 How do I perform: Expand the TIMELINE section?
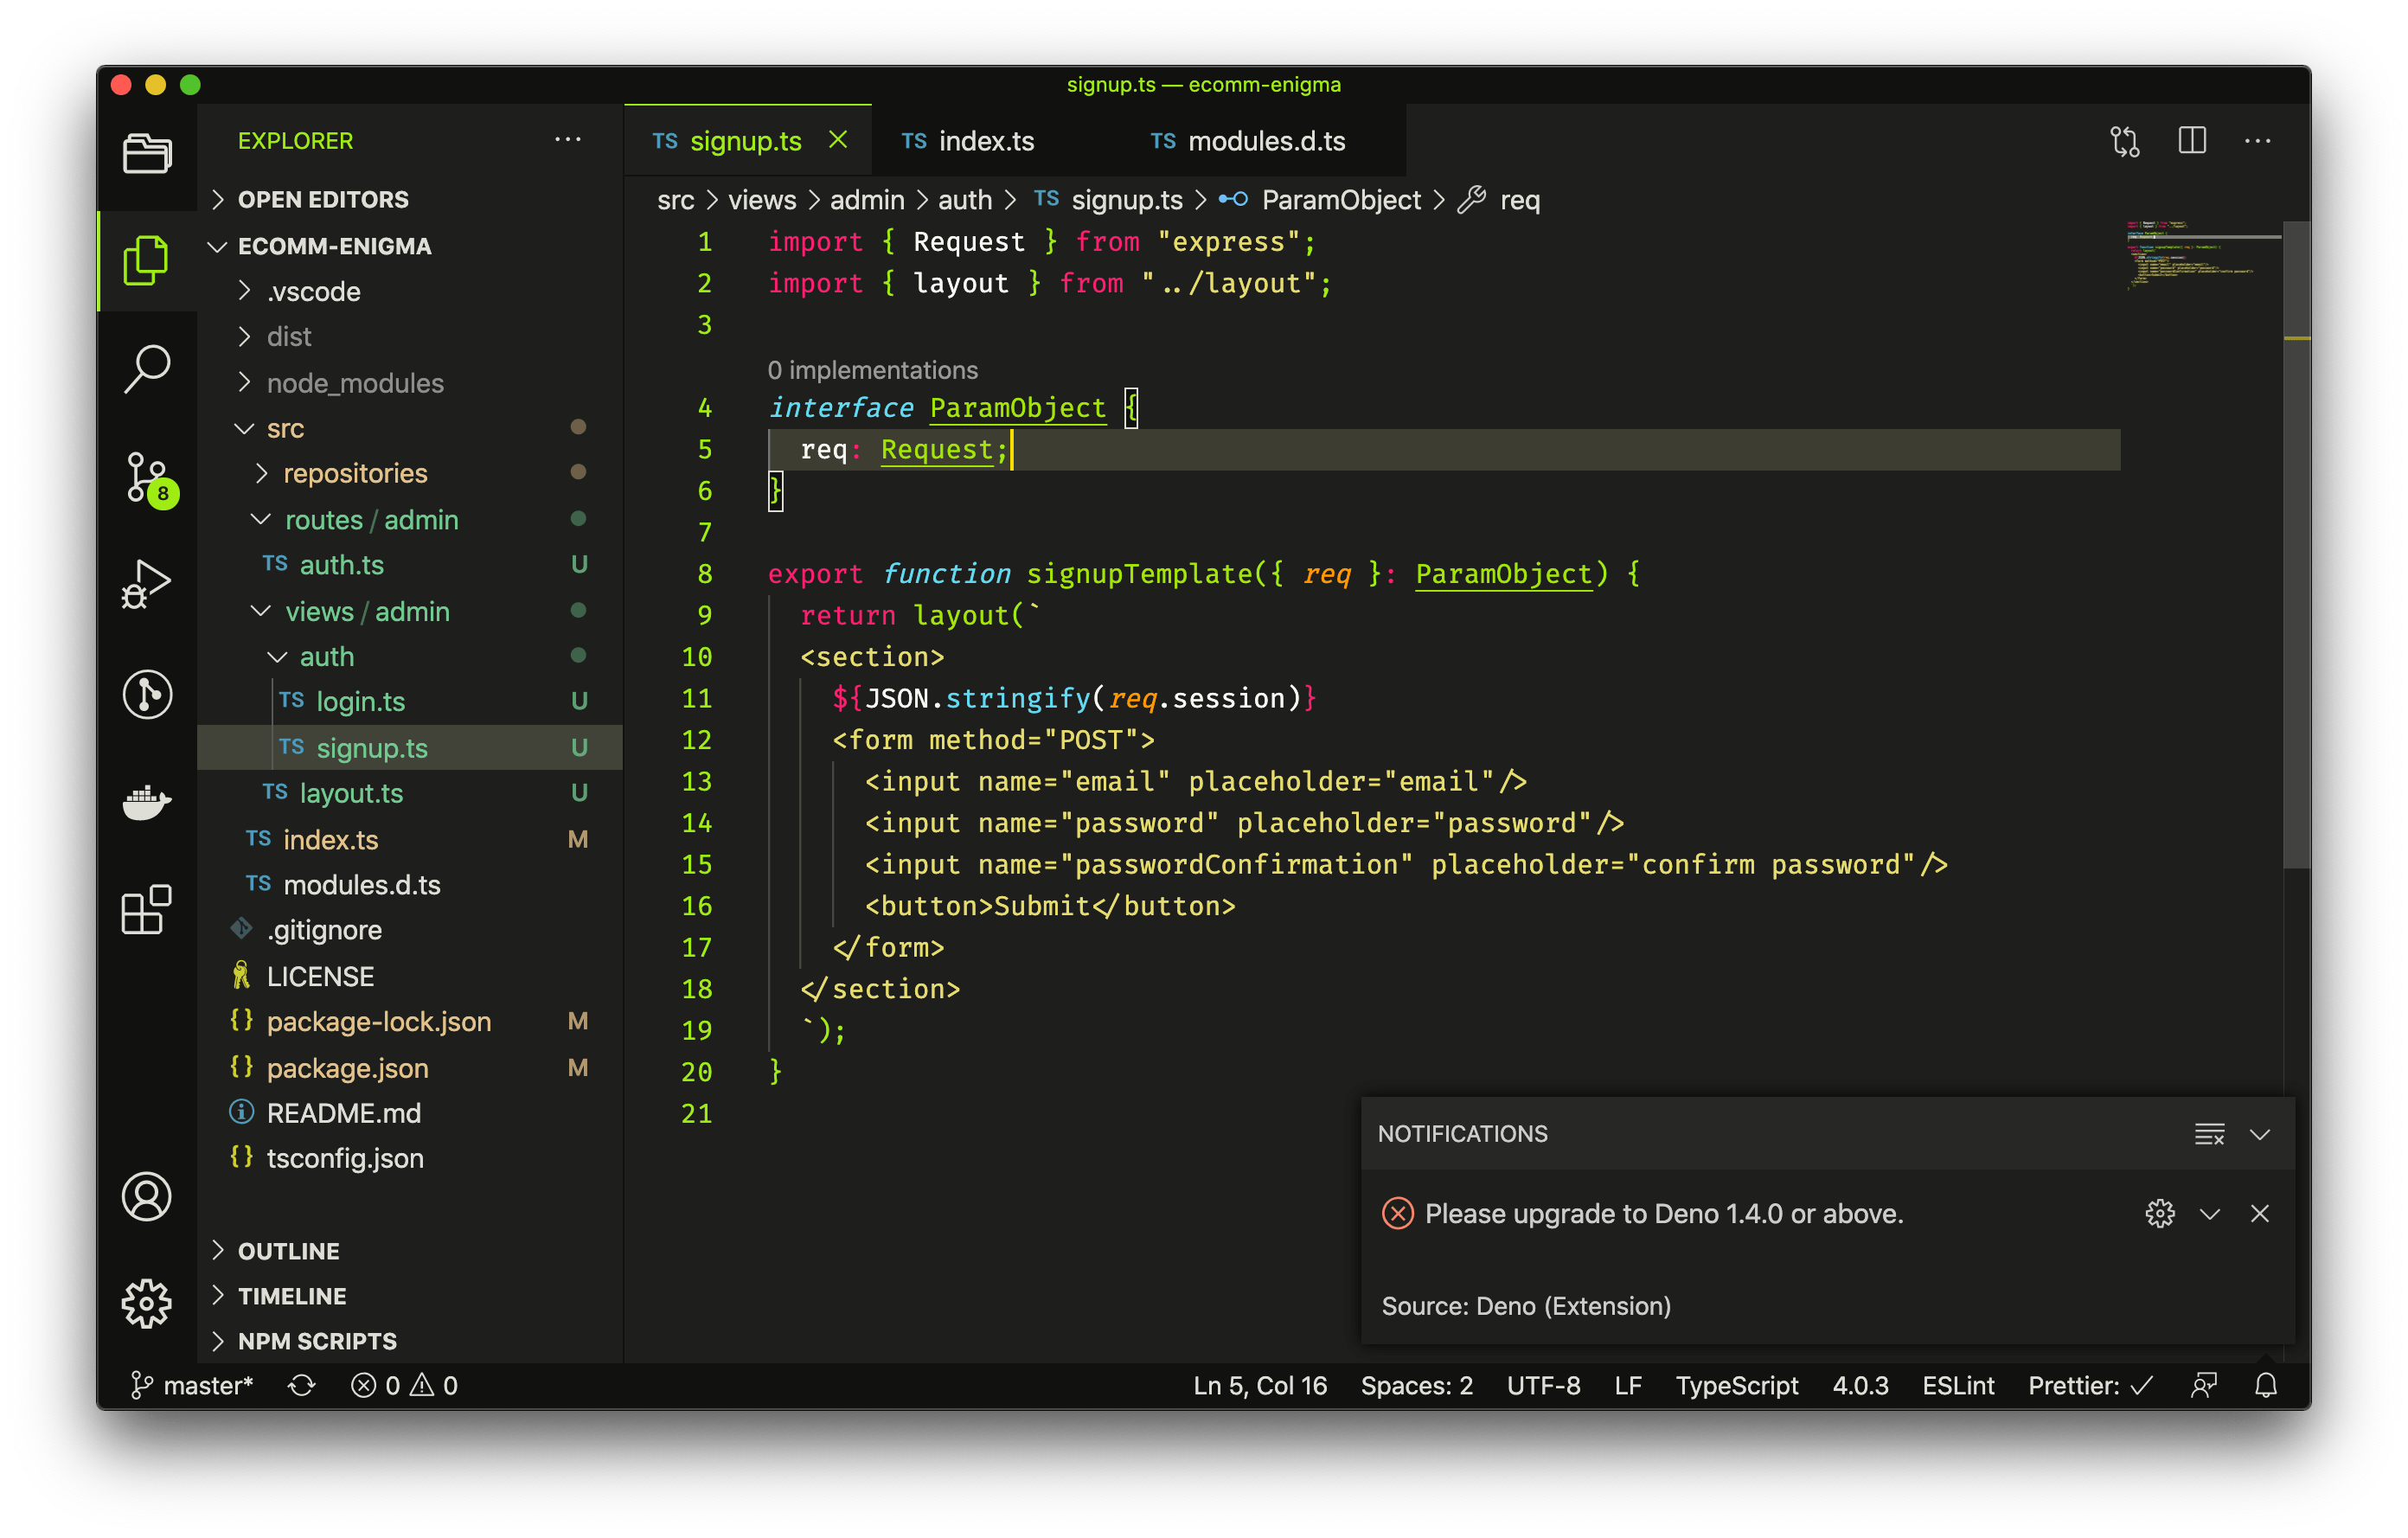coord(410,1295)
